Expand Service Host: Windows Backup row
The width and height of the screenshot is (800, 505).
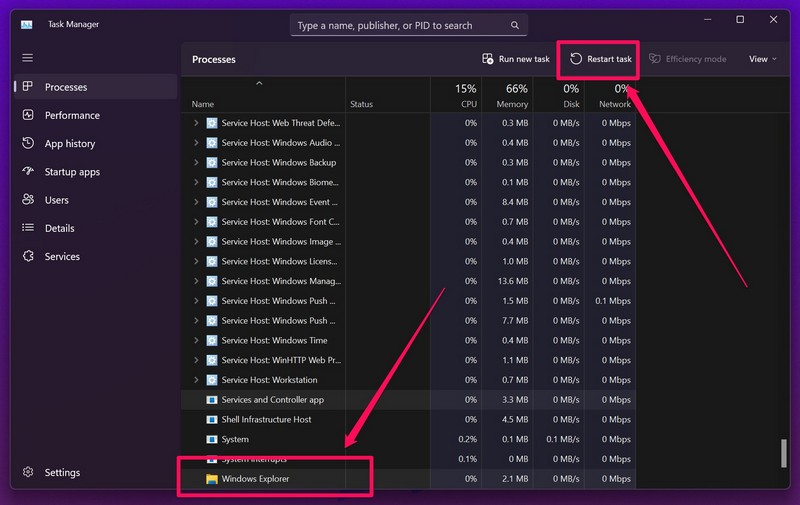pos(196,162)
